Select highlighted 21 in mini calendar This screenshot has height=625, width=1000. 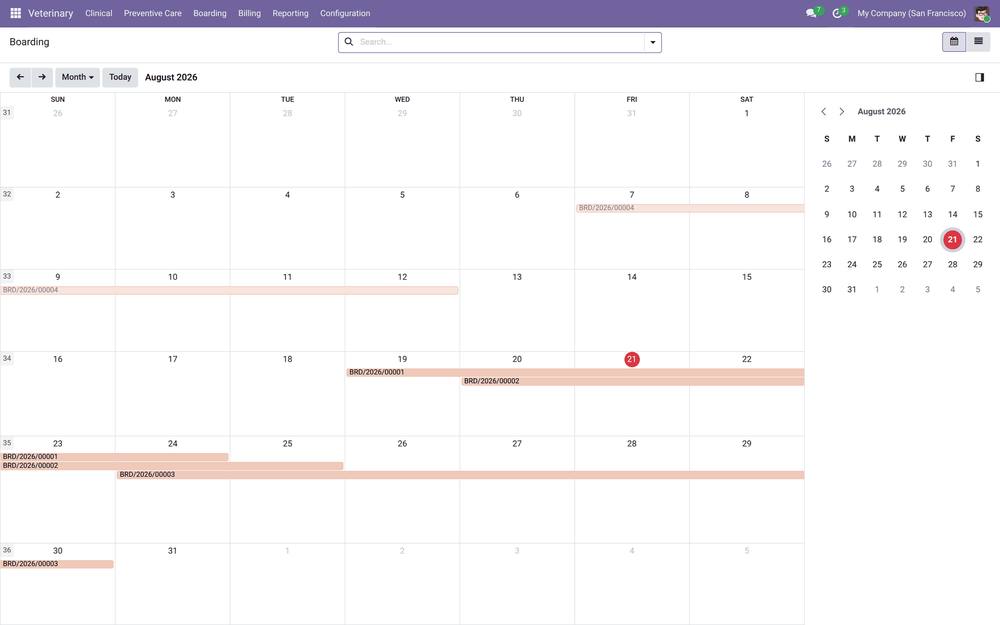coord(952,239)
